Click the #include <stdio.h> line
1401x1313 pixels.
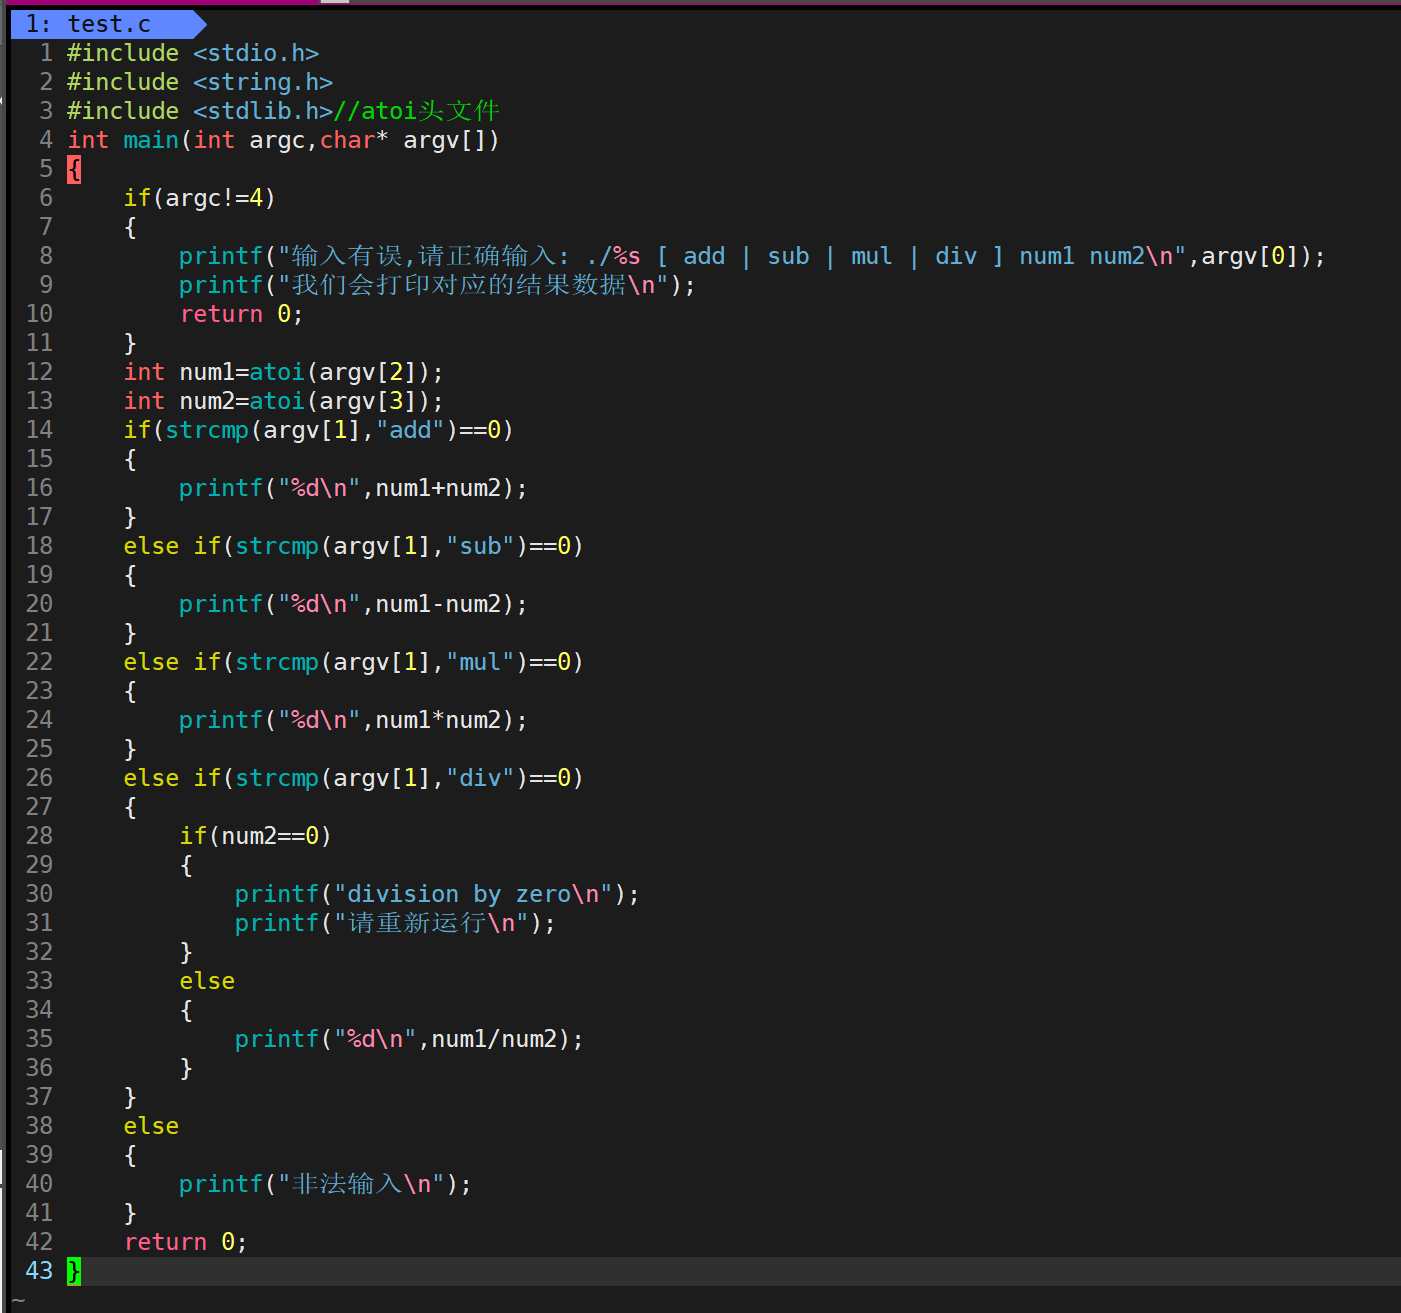(193, 53)
